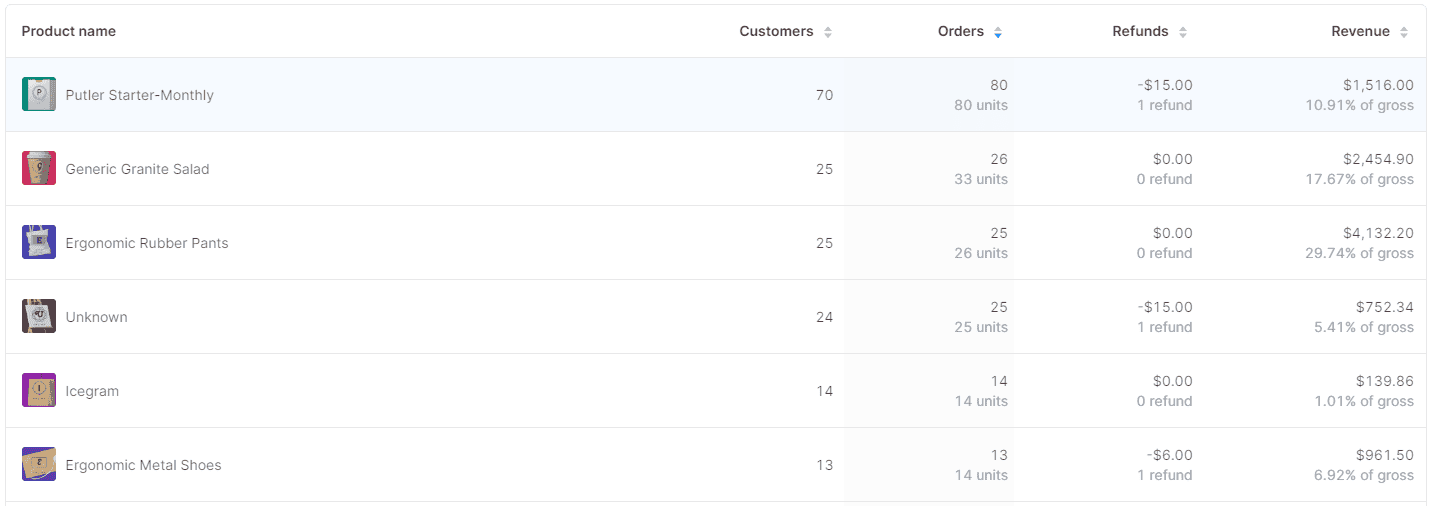Viewport: 1430px width, 506px height.
Task: Click the Orders column header label
Action: coord(961,31)
